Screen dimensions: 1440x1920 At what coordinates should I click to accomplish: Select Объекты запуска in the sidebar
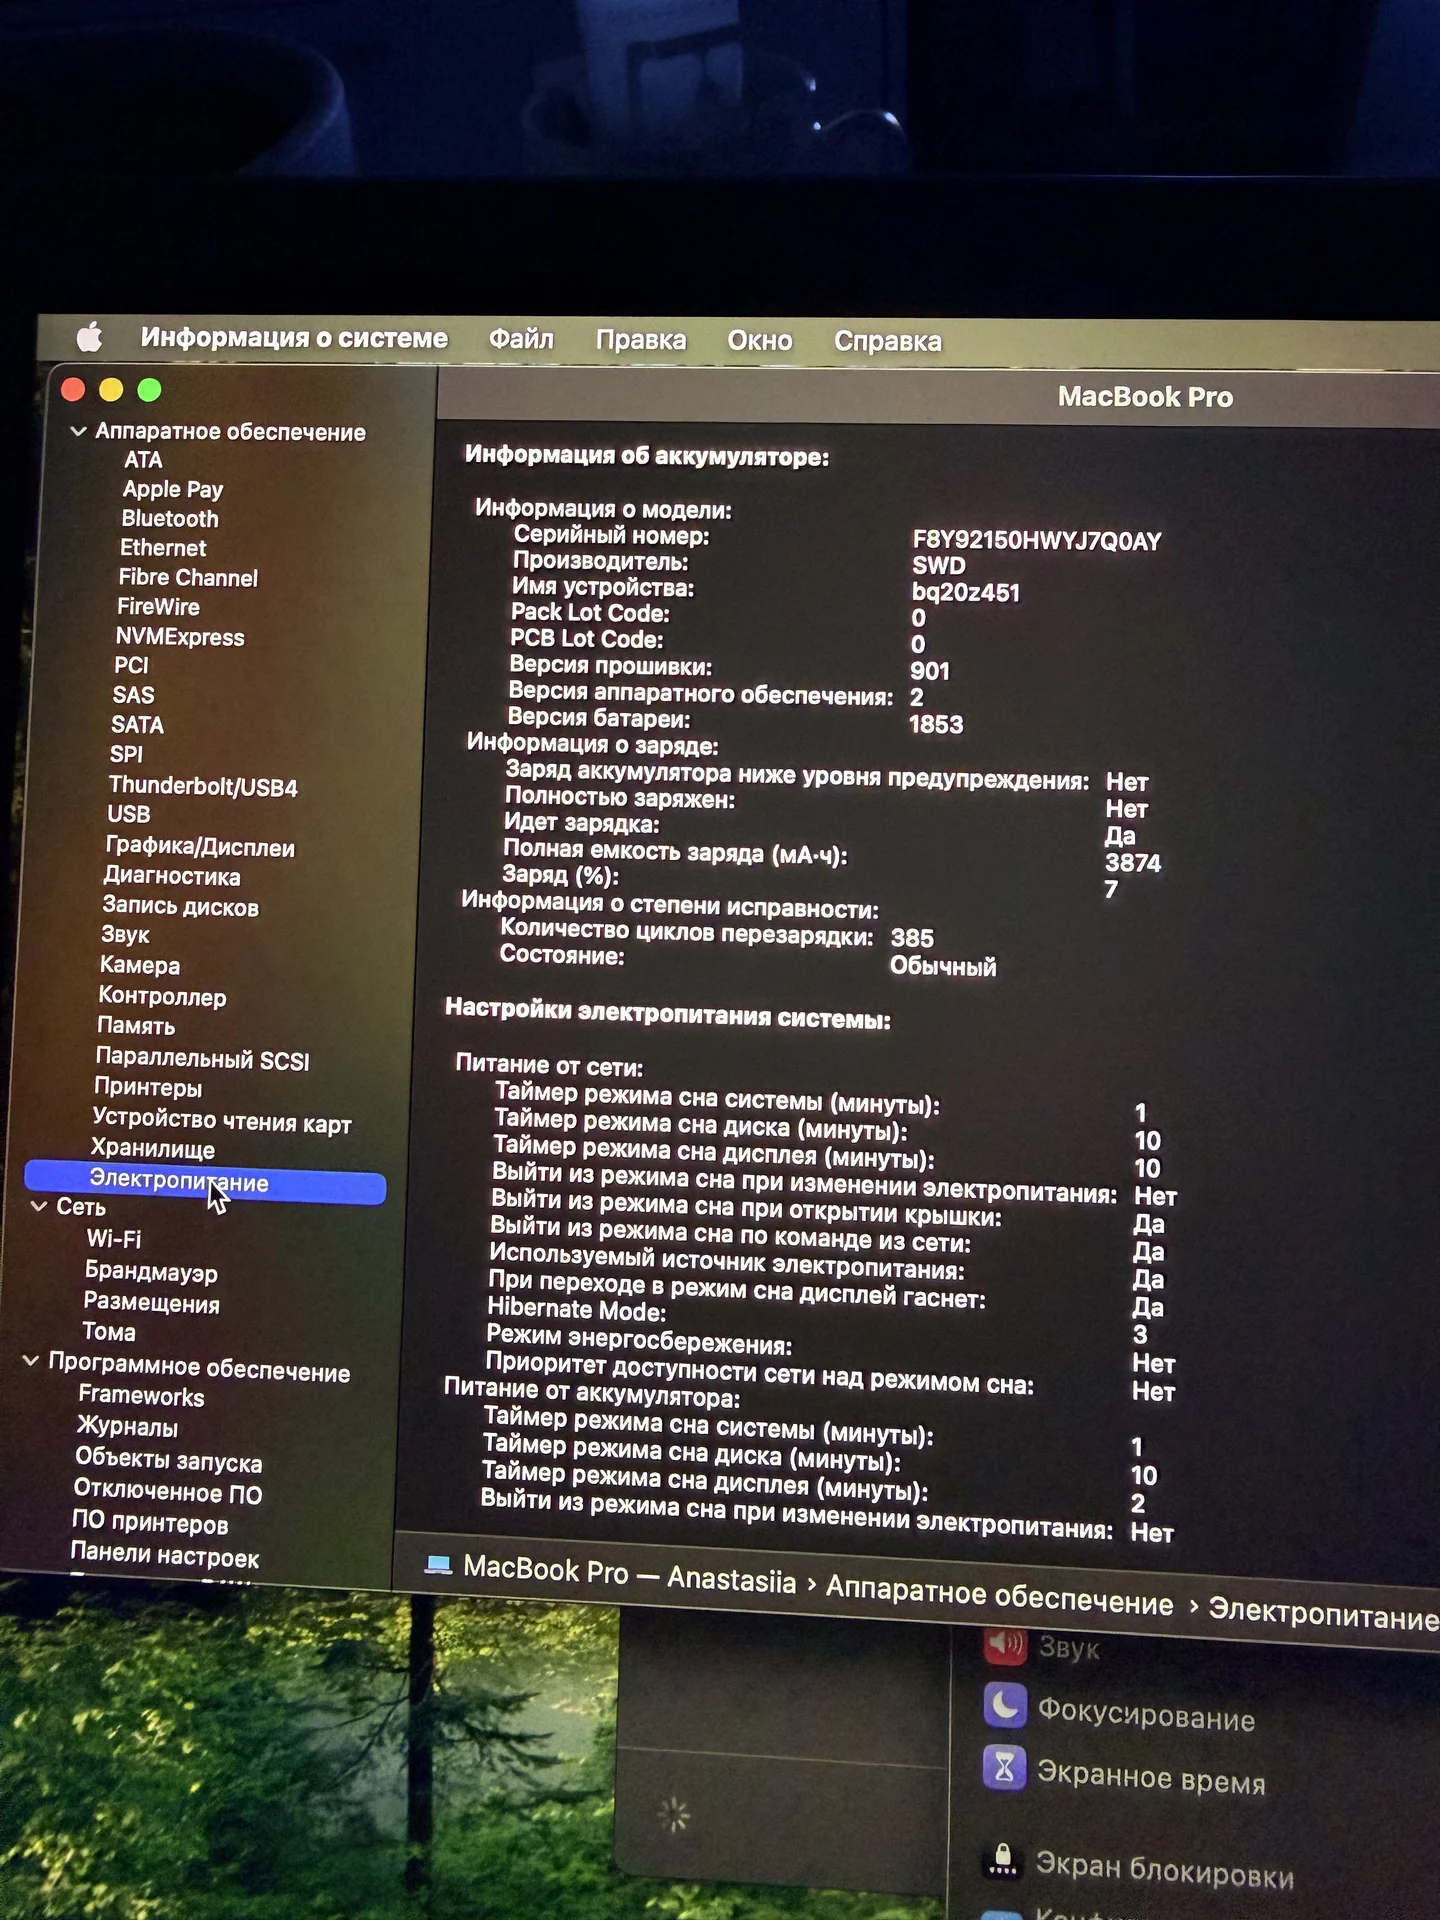pyautogui.click(x=168, y=1459)
